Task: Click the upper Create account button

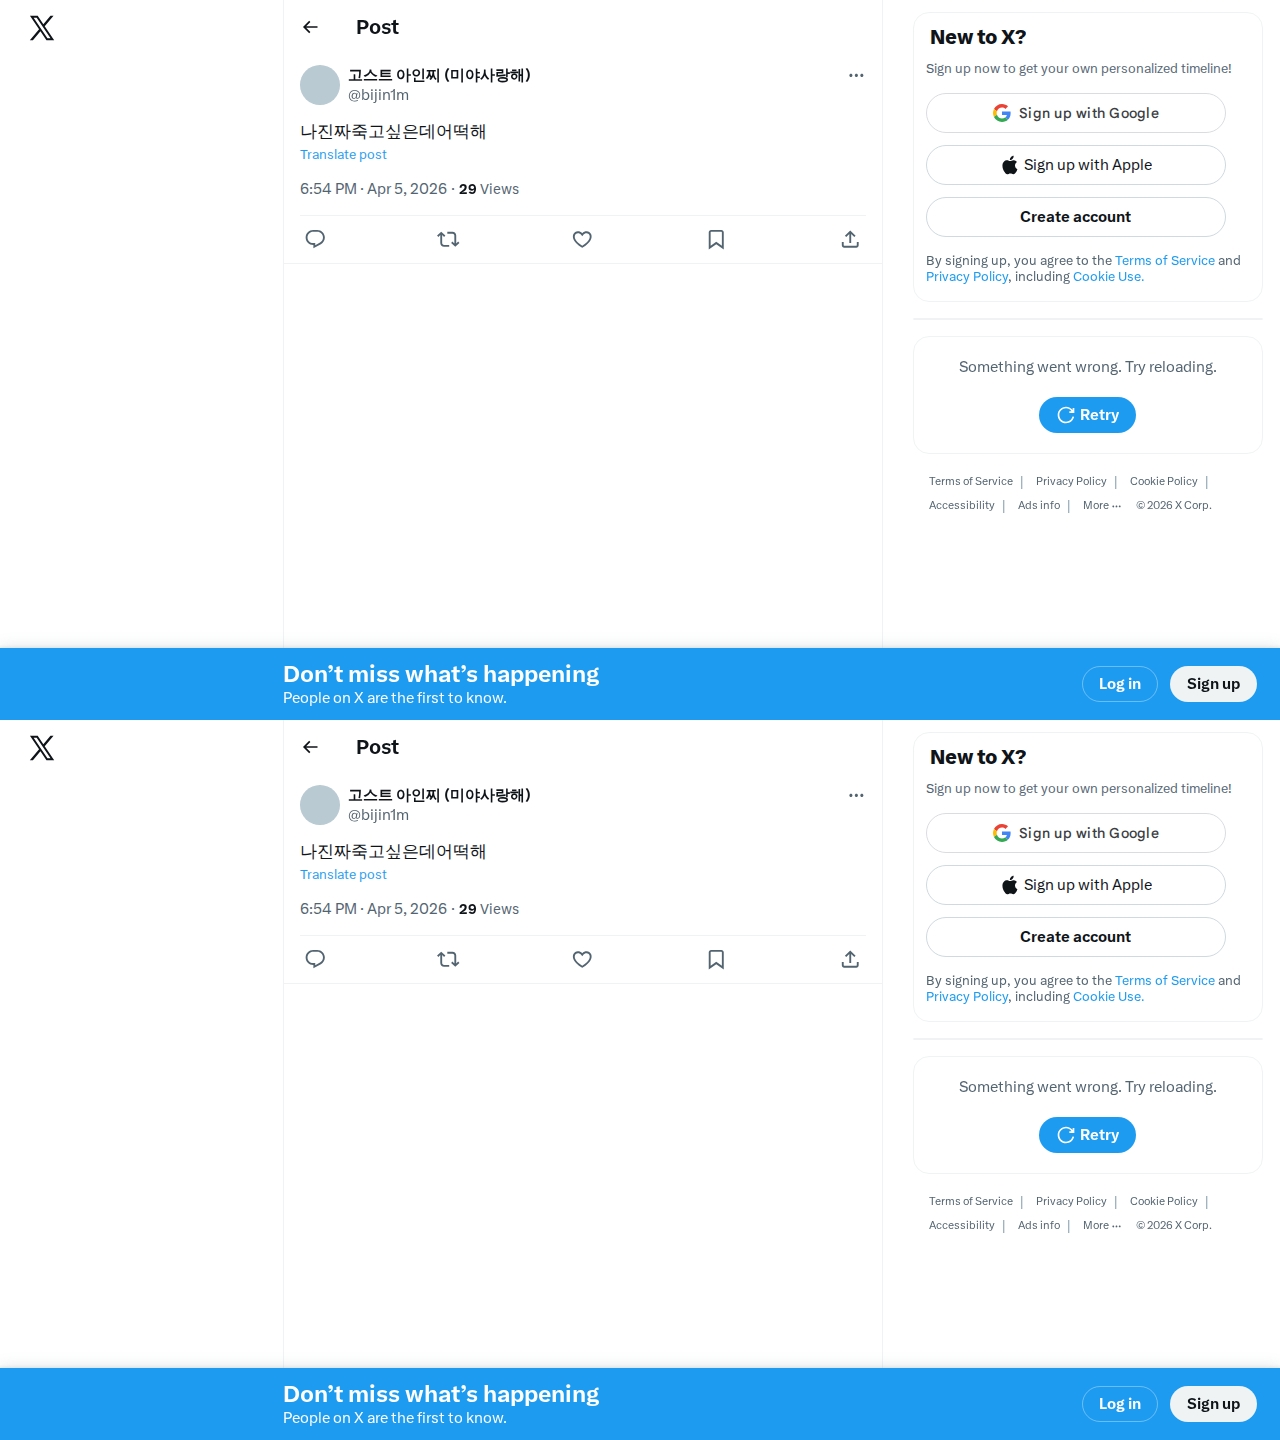Action: tap(1076, 217)
